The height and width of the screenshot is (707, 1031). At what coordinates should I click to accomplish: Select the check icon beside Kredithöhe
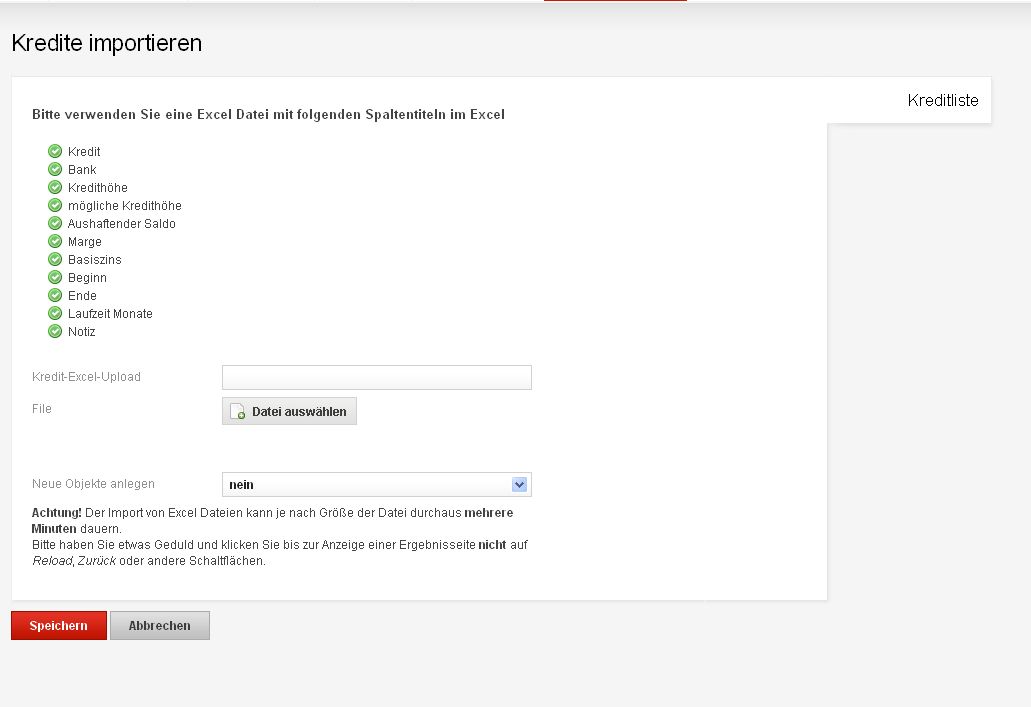coord(55,187)
